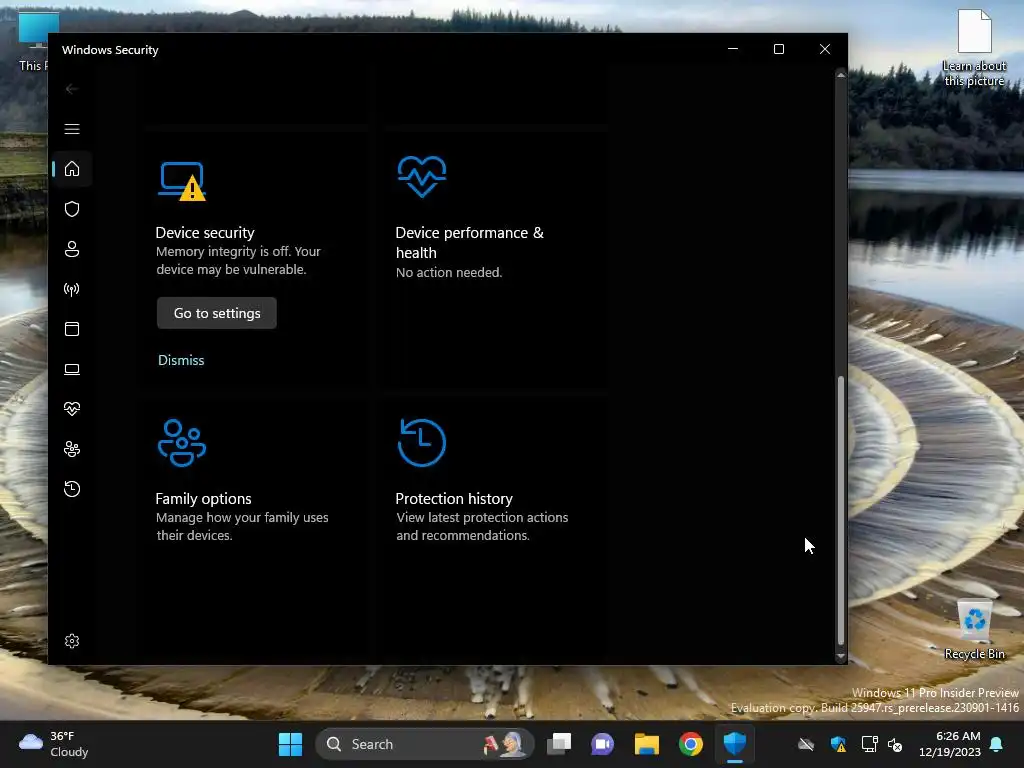Click the vertical scrollbar thumb
Screen dimensions: 1024x768
point(840,510)
